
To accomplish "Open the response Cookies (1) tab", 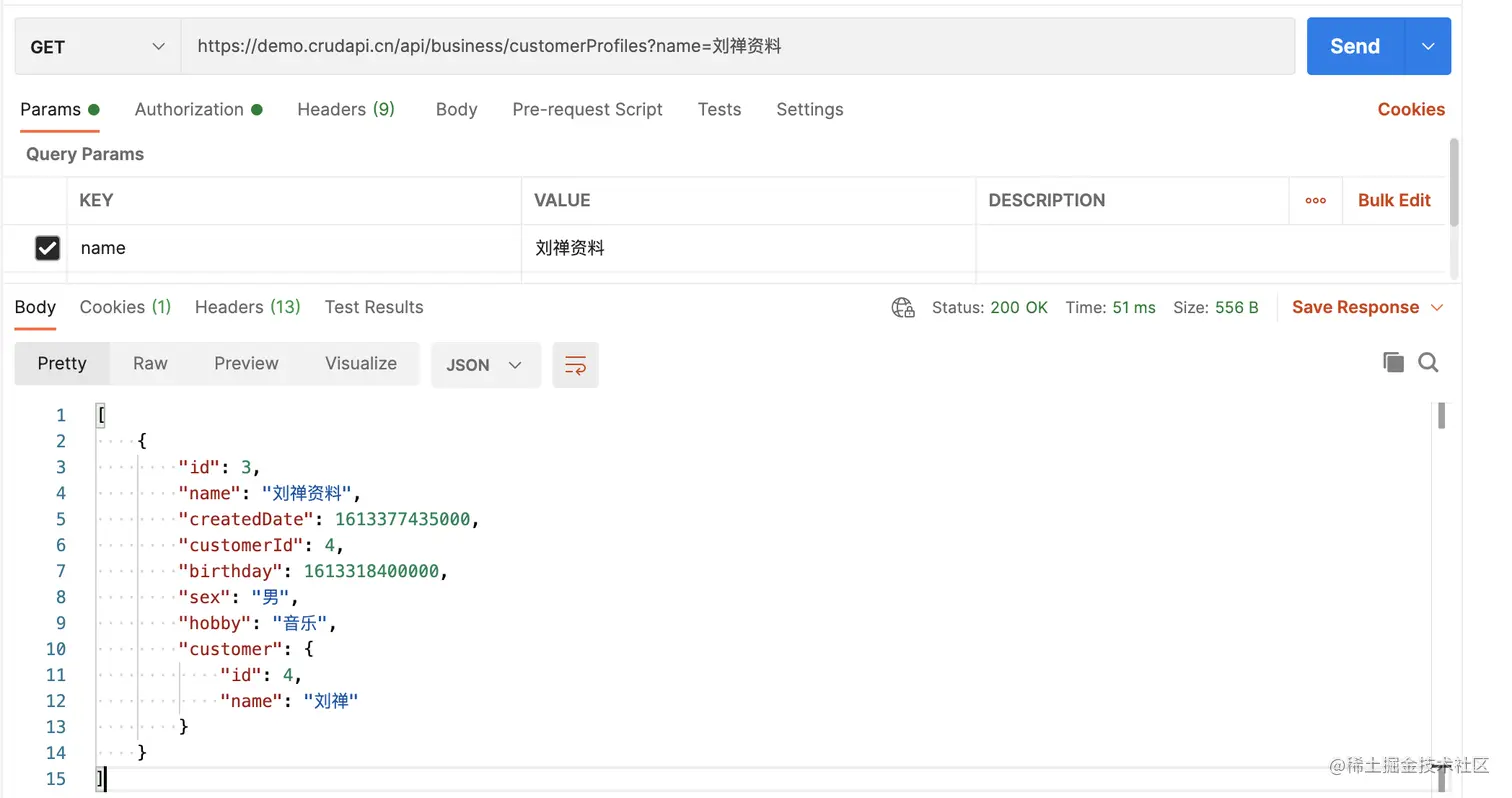I will tap(125, 307).
